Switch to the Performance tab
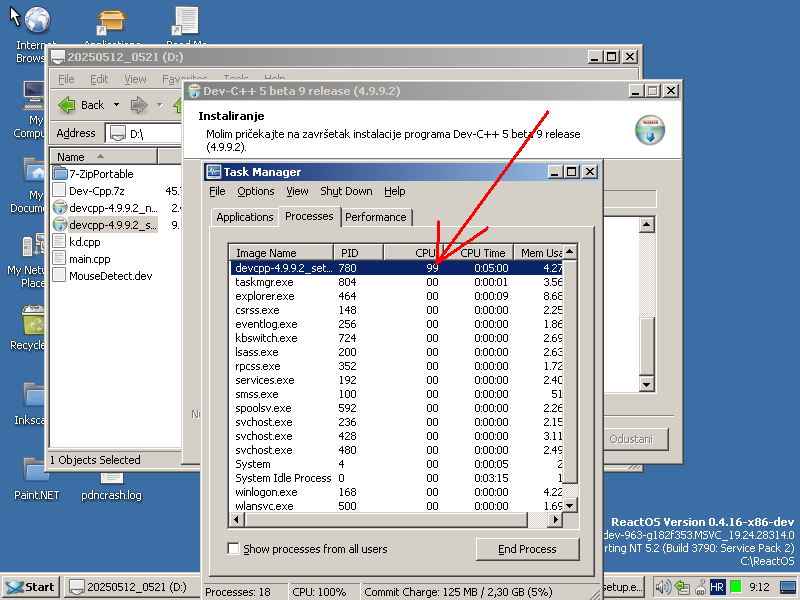The image size is (800, 600). 376,217
